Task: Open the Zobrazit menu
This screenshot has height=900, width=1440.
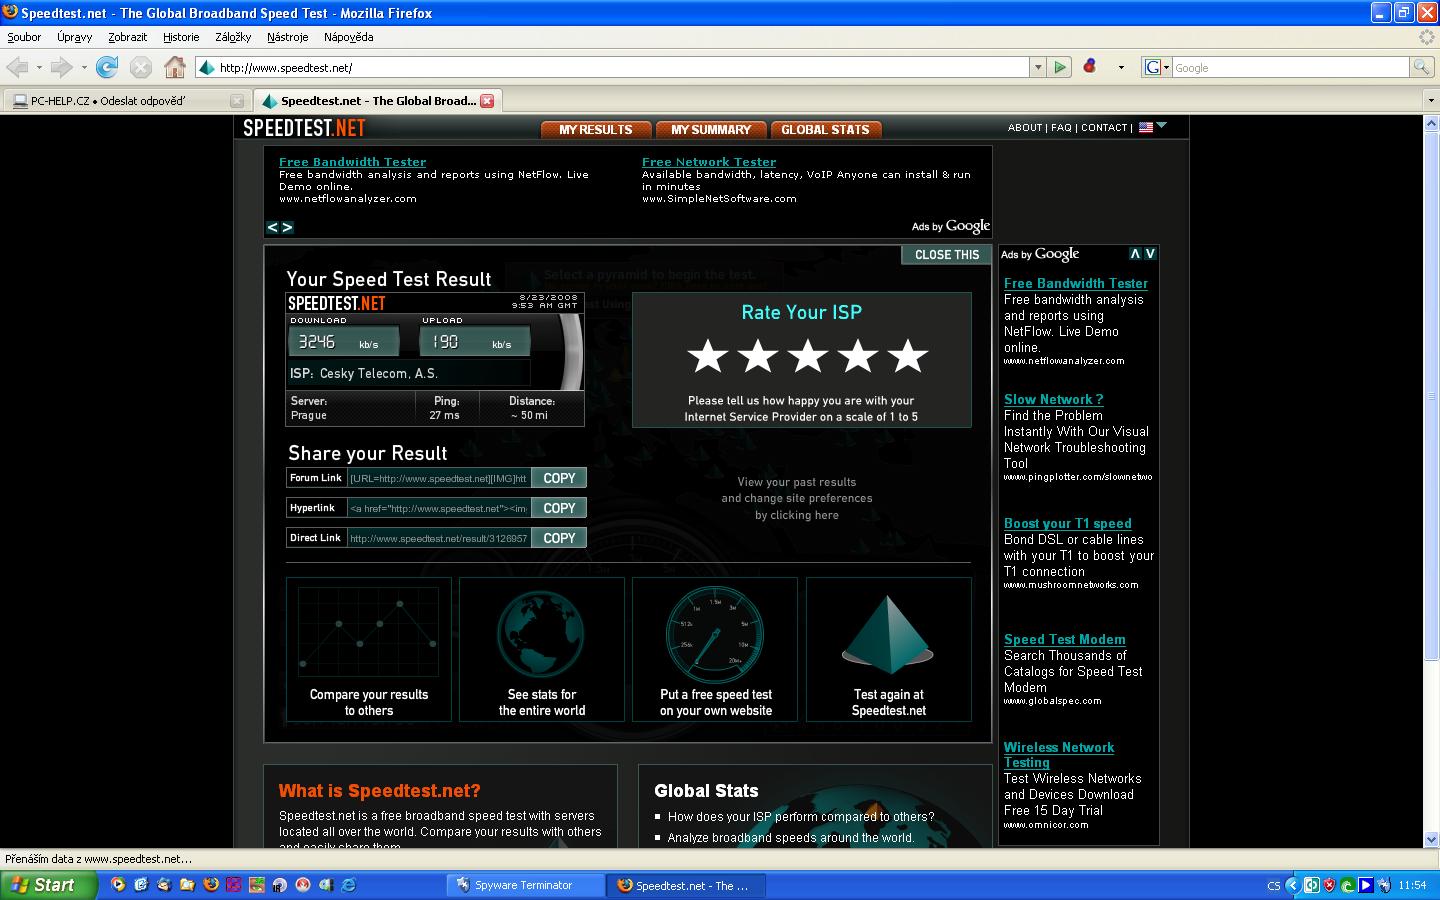Action: [x=127, y=37]
